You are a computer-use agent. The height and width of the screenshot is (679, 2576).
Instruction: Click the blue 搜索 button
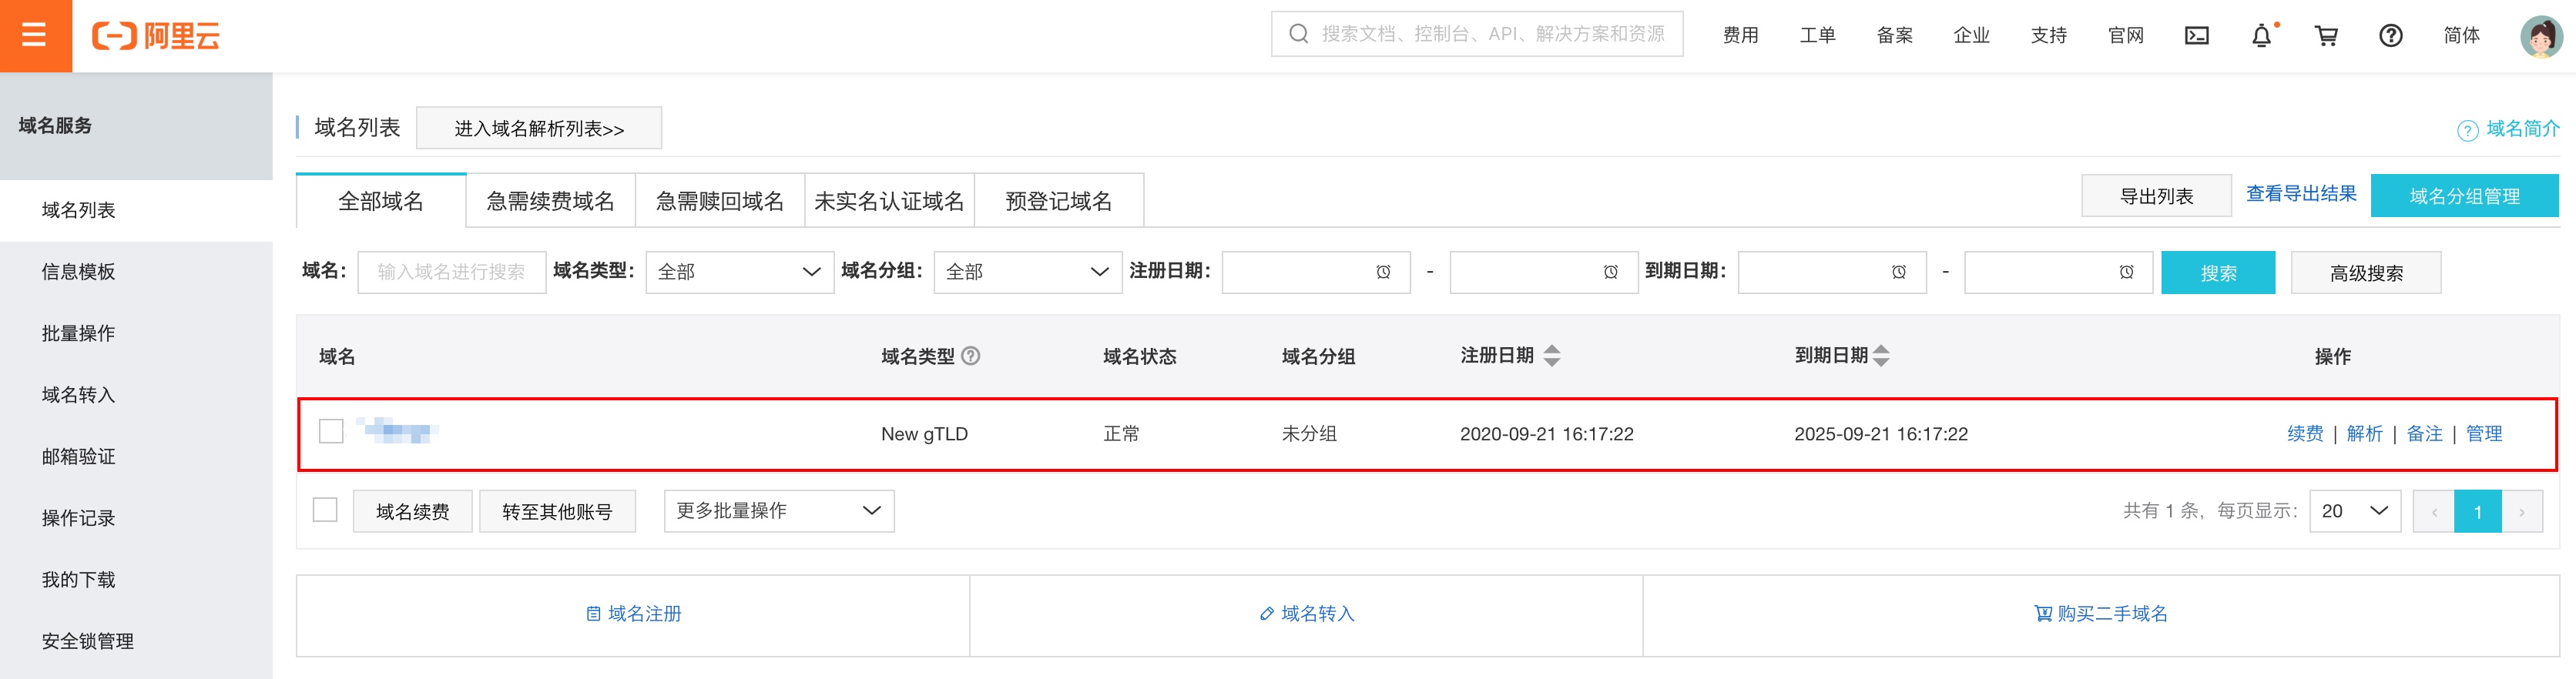point(2217,273)
